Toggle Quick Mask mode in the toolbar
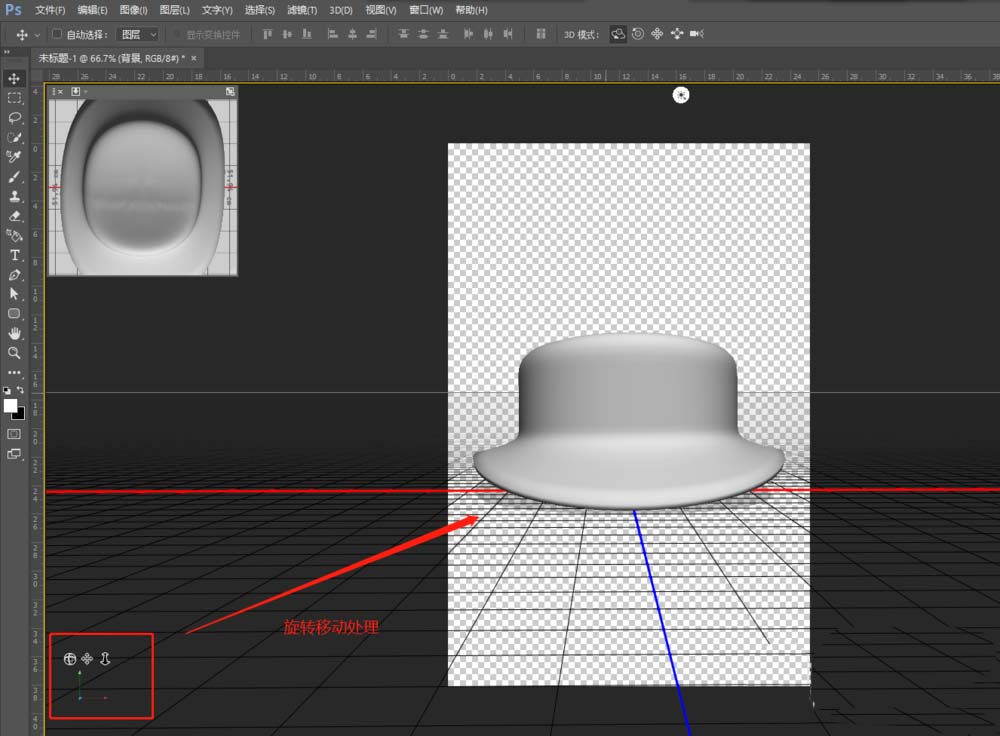1000x736 pixels. point(14,435)
